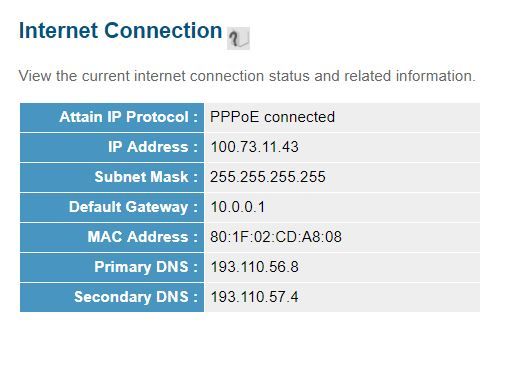Click the word Connection in the title
Viewport: 526px width, 367px height.
click(163, 31)
